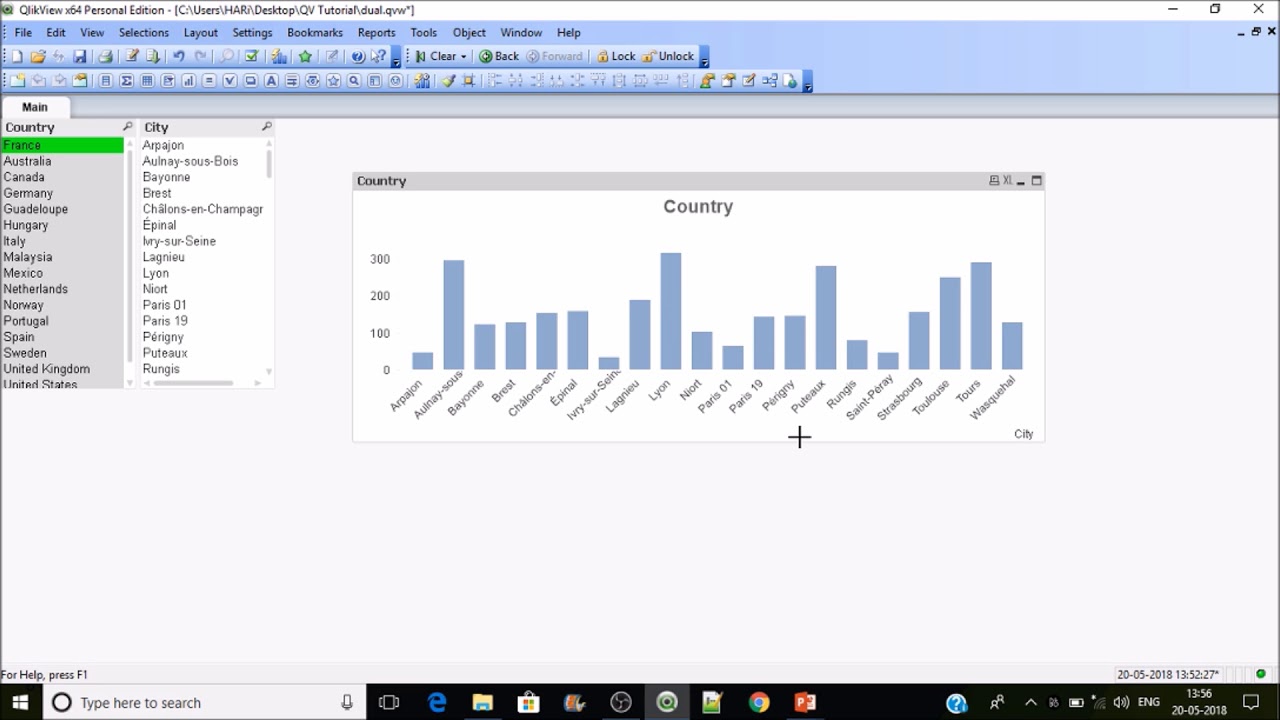Select Lyon in the City list
Image resolution: width=1280 pixels, height=720 pixels.
(203, 273)
